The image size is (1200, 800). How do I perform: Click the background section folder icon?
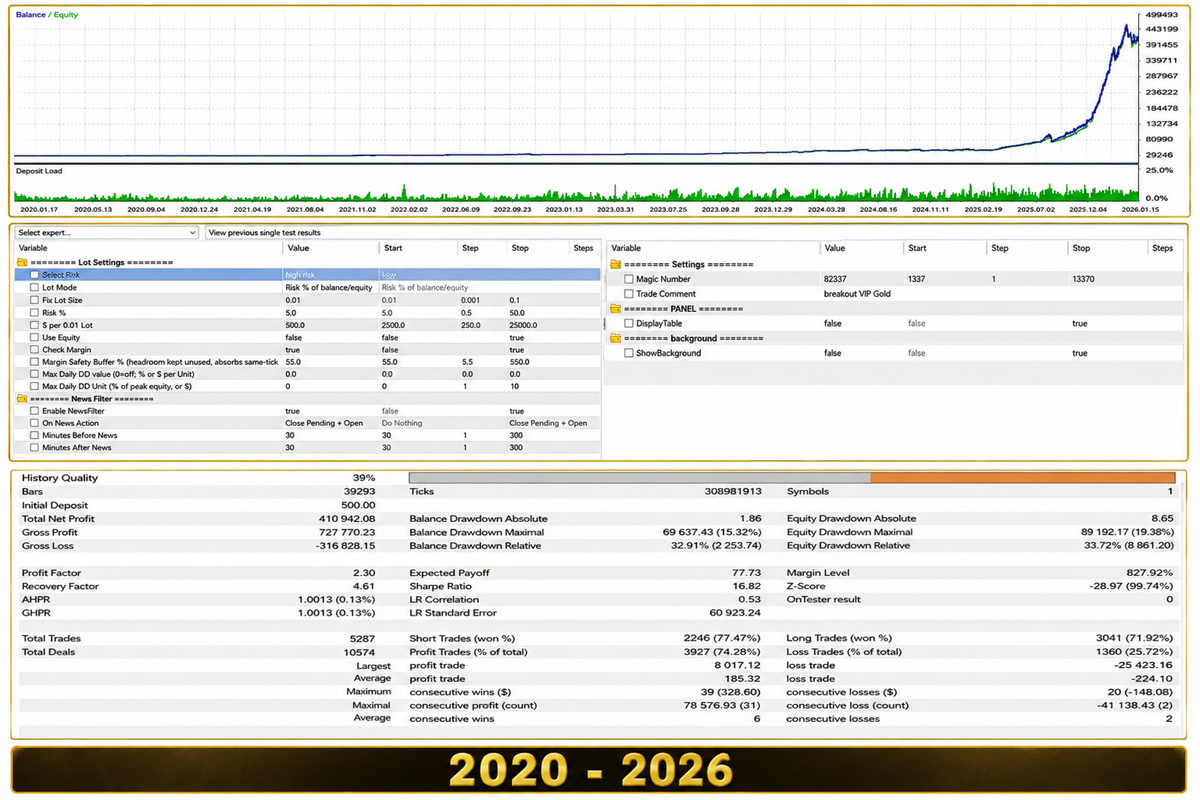[x=616, y=339]
